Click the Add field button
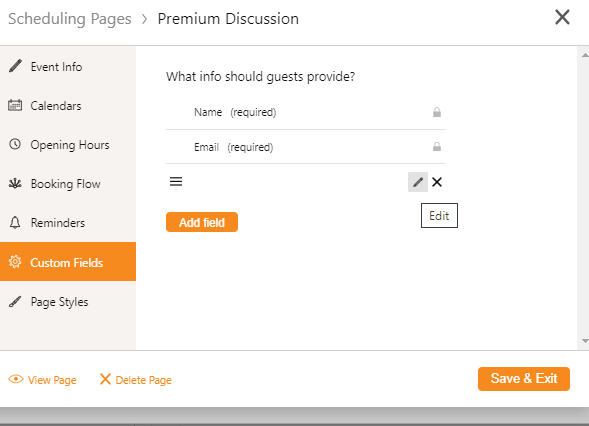589x426 pixels. pyautogui.click(x=202, y=222)
